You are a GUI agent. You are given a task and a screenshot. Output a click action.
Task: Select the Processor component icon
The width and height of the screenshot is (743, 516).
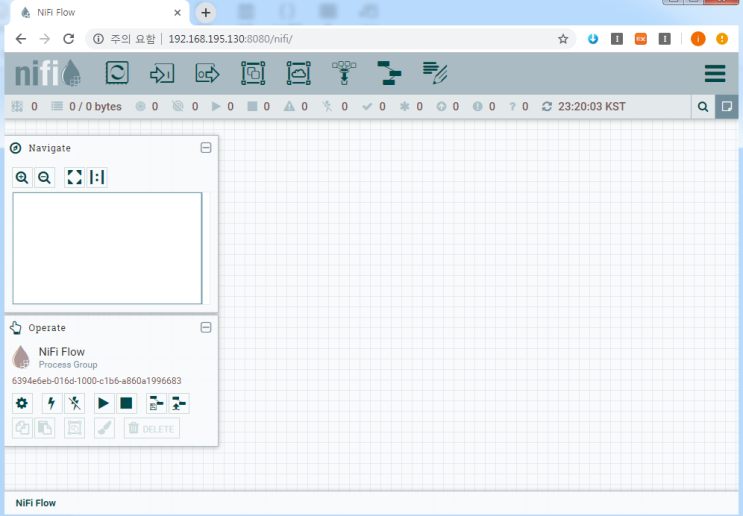pyautogui.click(x=117, y=73)
